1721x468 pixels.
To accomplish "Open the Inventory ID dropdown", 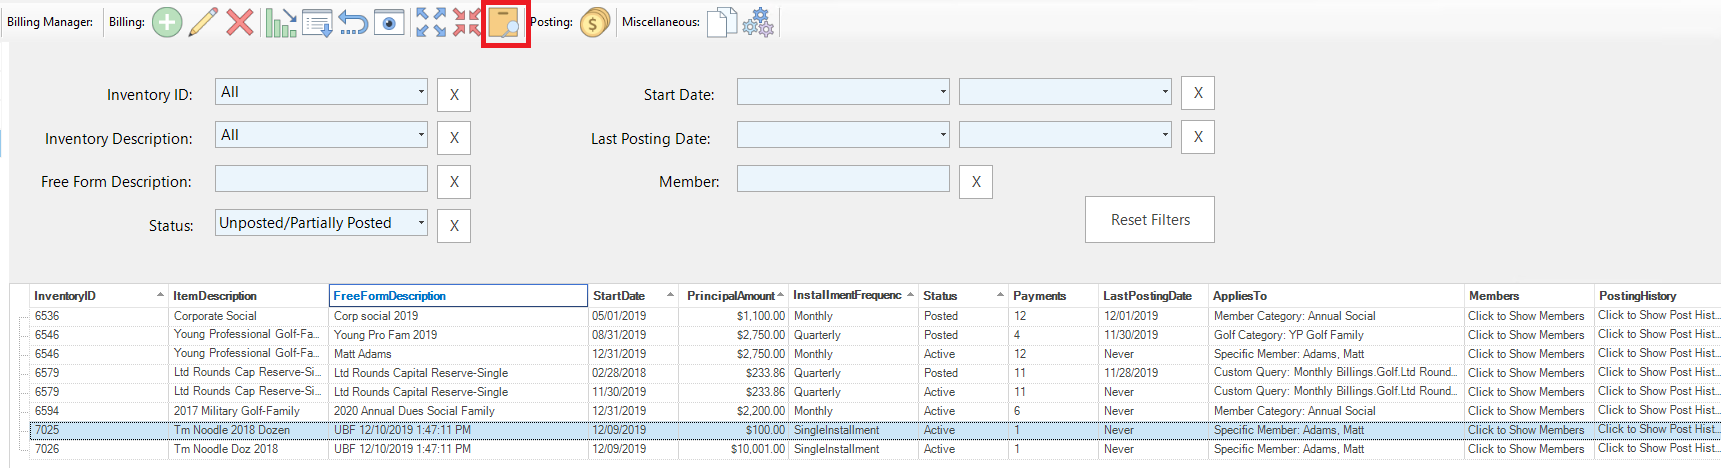I will click(421, 92).
